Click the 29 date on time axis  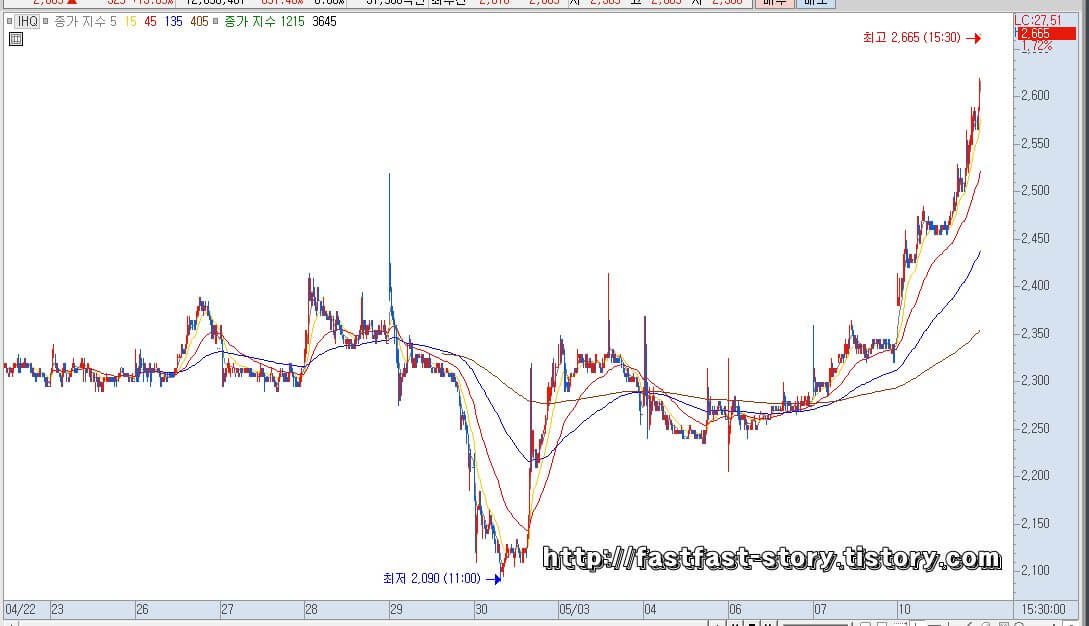(396, 609)
